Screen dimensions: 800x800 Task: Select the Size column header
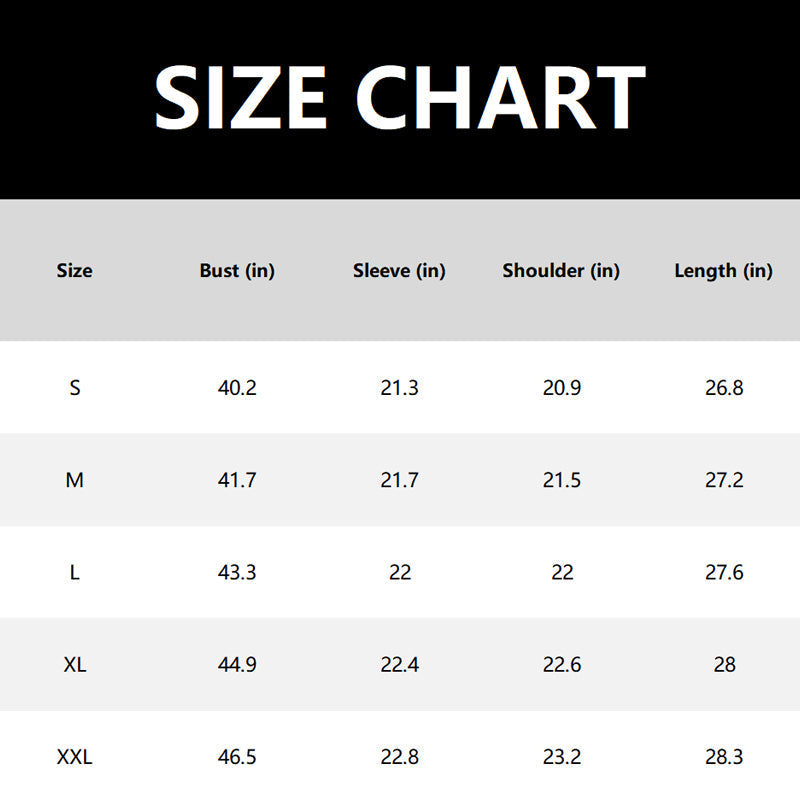[x=75, y=270]
